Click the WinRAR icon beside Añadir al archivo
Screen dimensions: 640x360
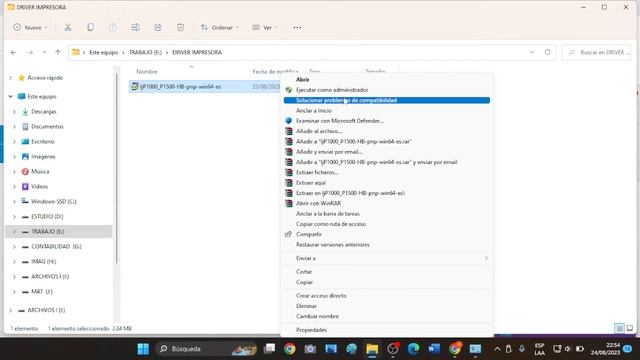coord(289,131)
